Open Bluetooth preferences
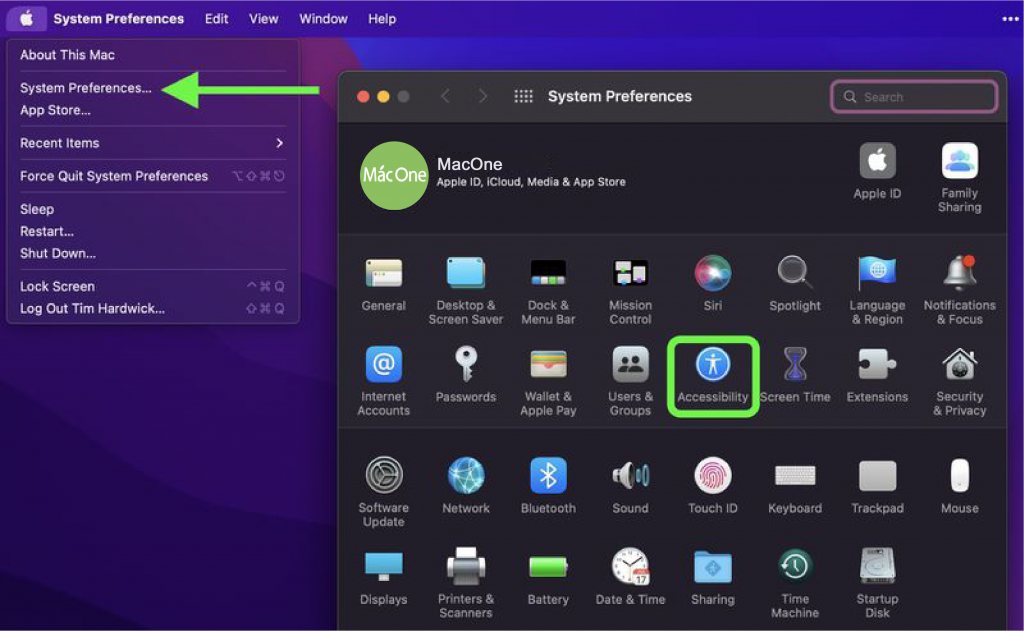The image size is (1024, 631). 548,486
